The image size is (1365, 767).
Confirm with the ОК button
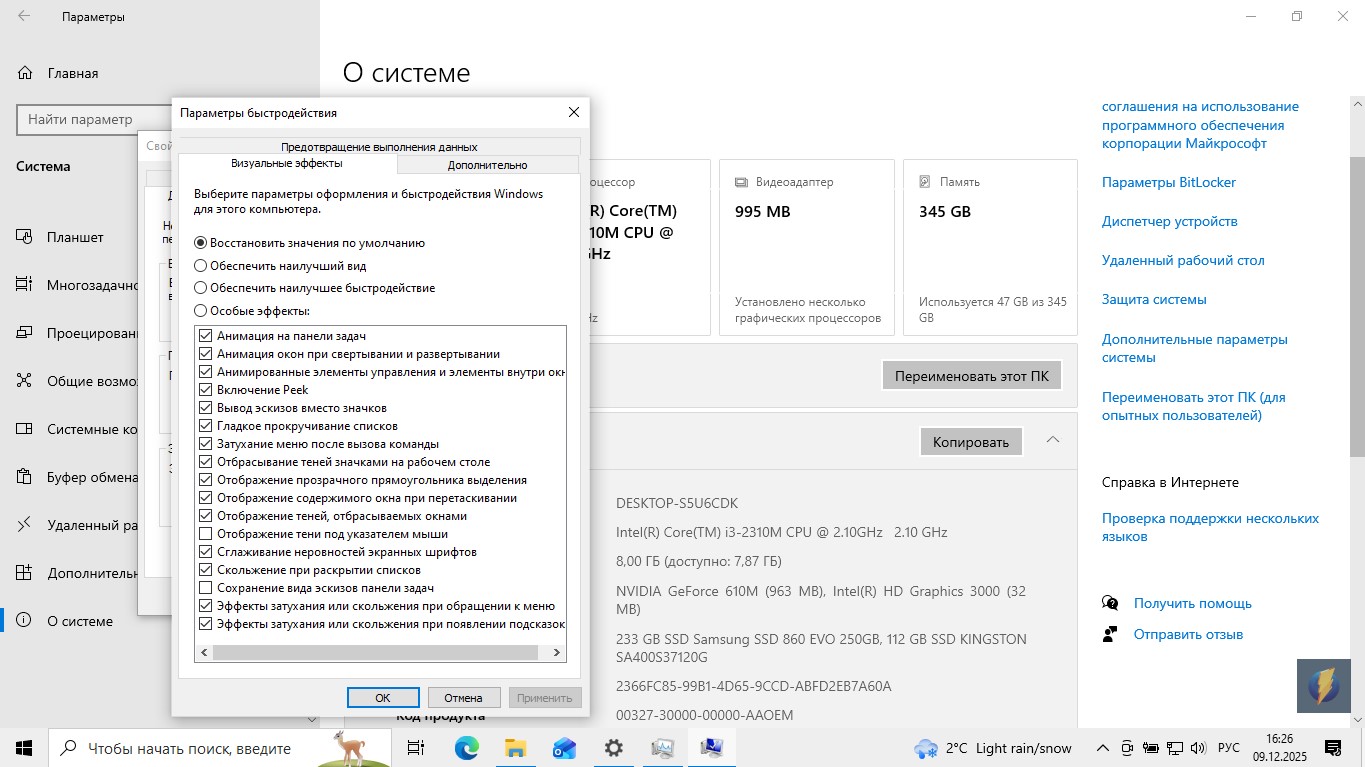pos(383,698)
